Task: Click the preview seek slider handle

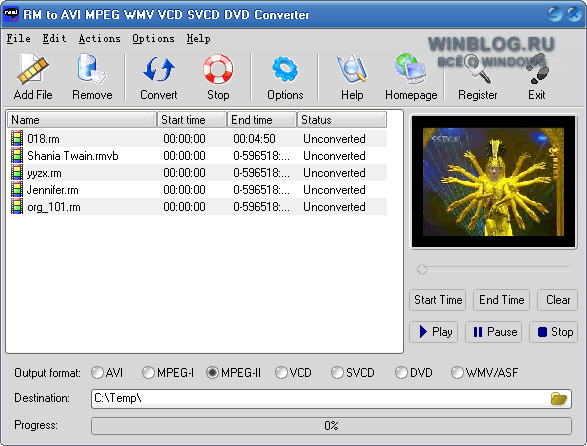Action: tap(422, 269)
